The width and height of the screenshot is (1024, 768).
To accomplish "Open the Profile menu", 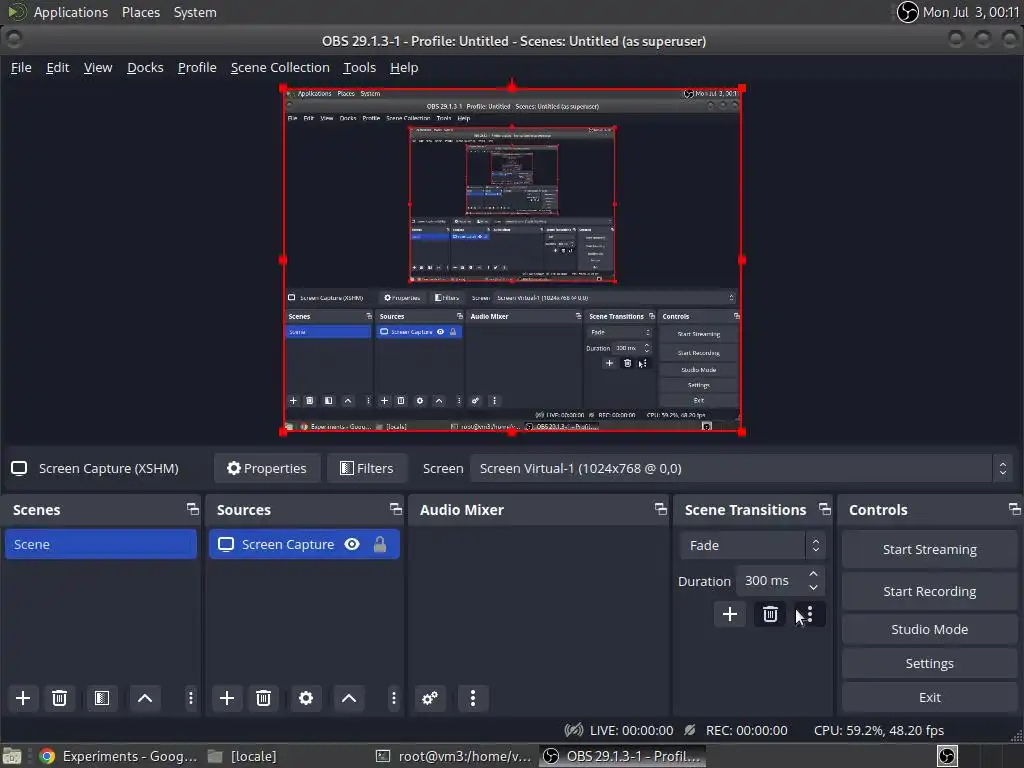I will [197, 67].
